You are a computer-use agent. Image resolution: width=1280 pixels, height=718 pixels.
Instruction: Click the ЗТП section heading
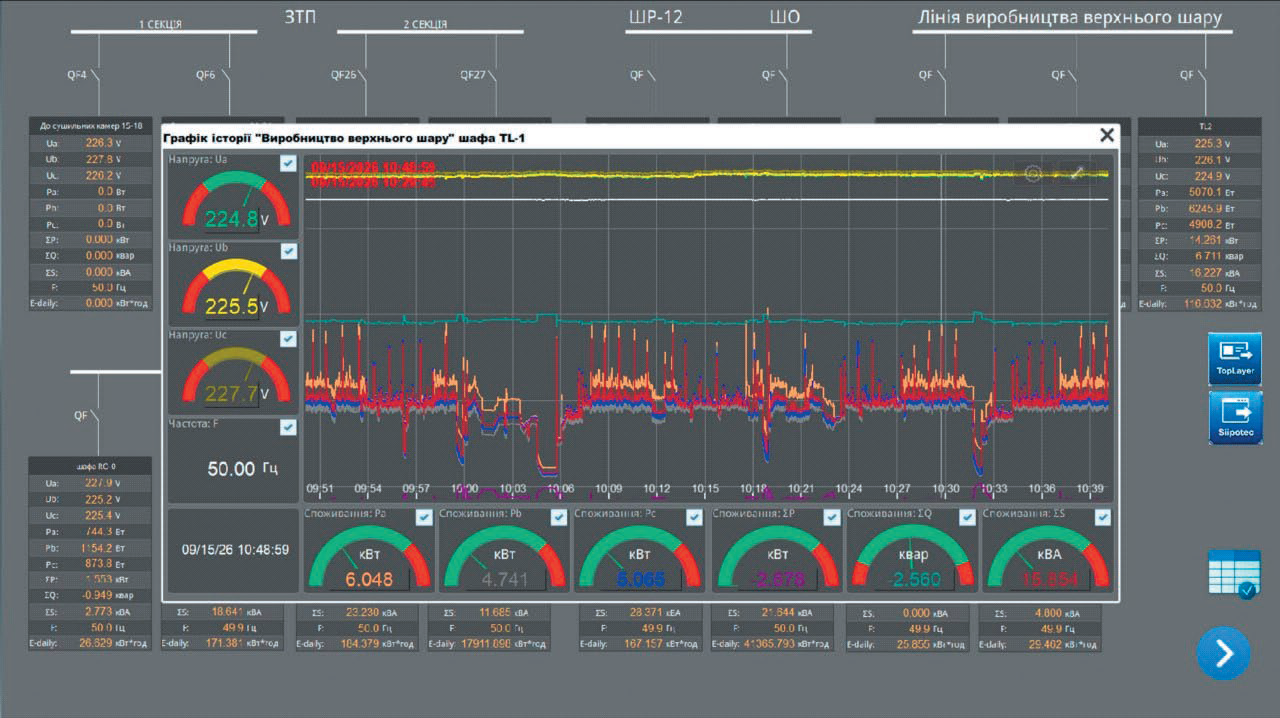(299, 17)
